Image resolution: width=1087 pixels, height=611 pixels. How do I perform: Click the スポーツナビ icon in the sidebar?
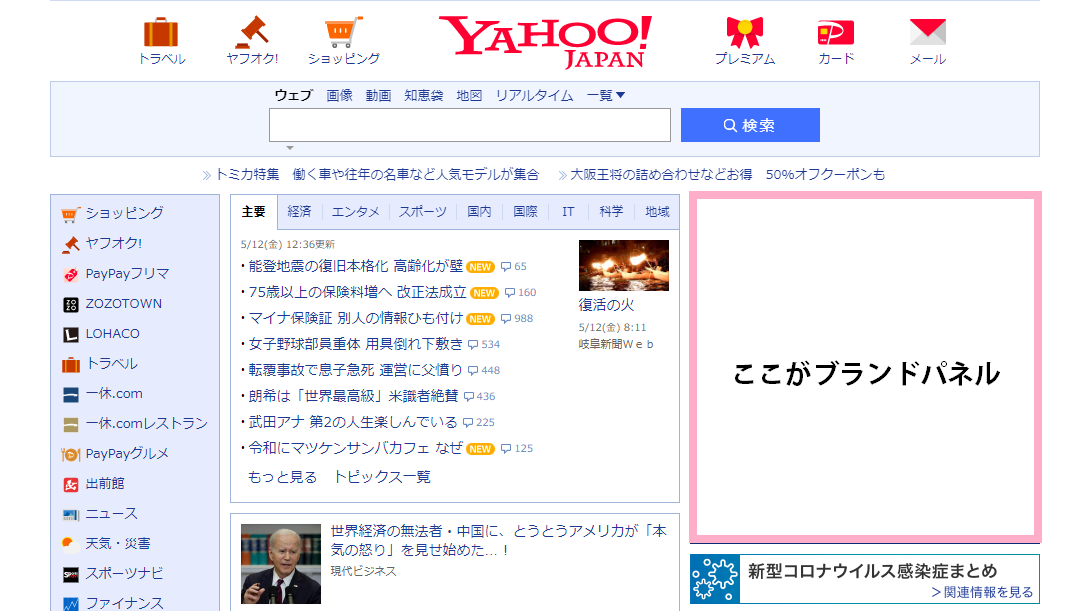tap(71, 574)
